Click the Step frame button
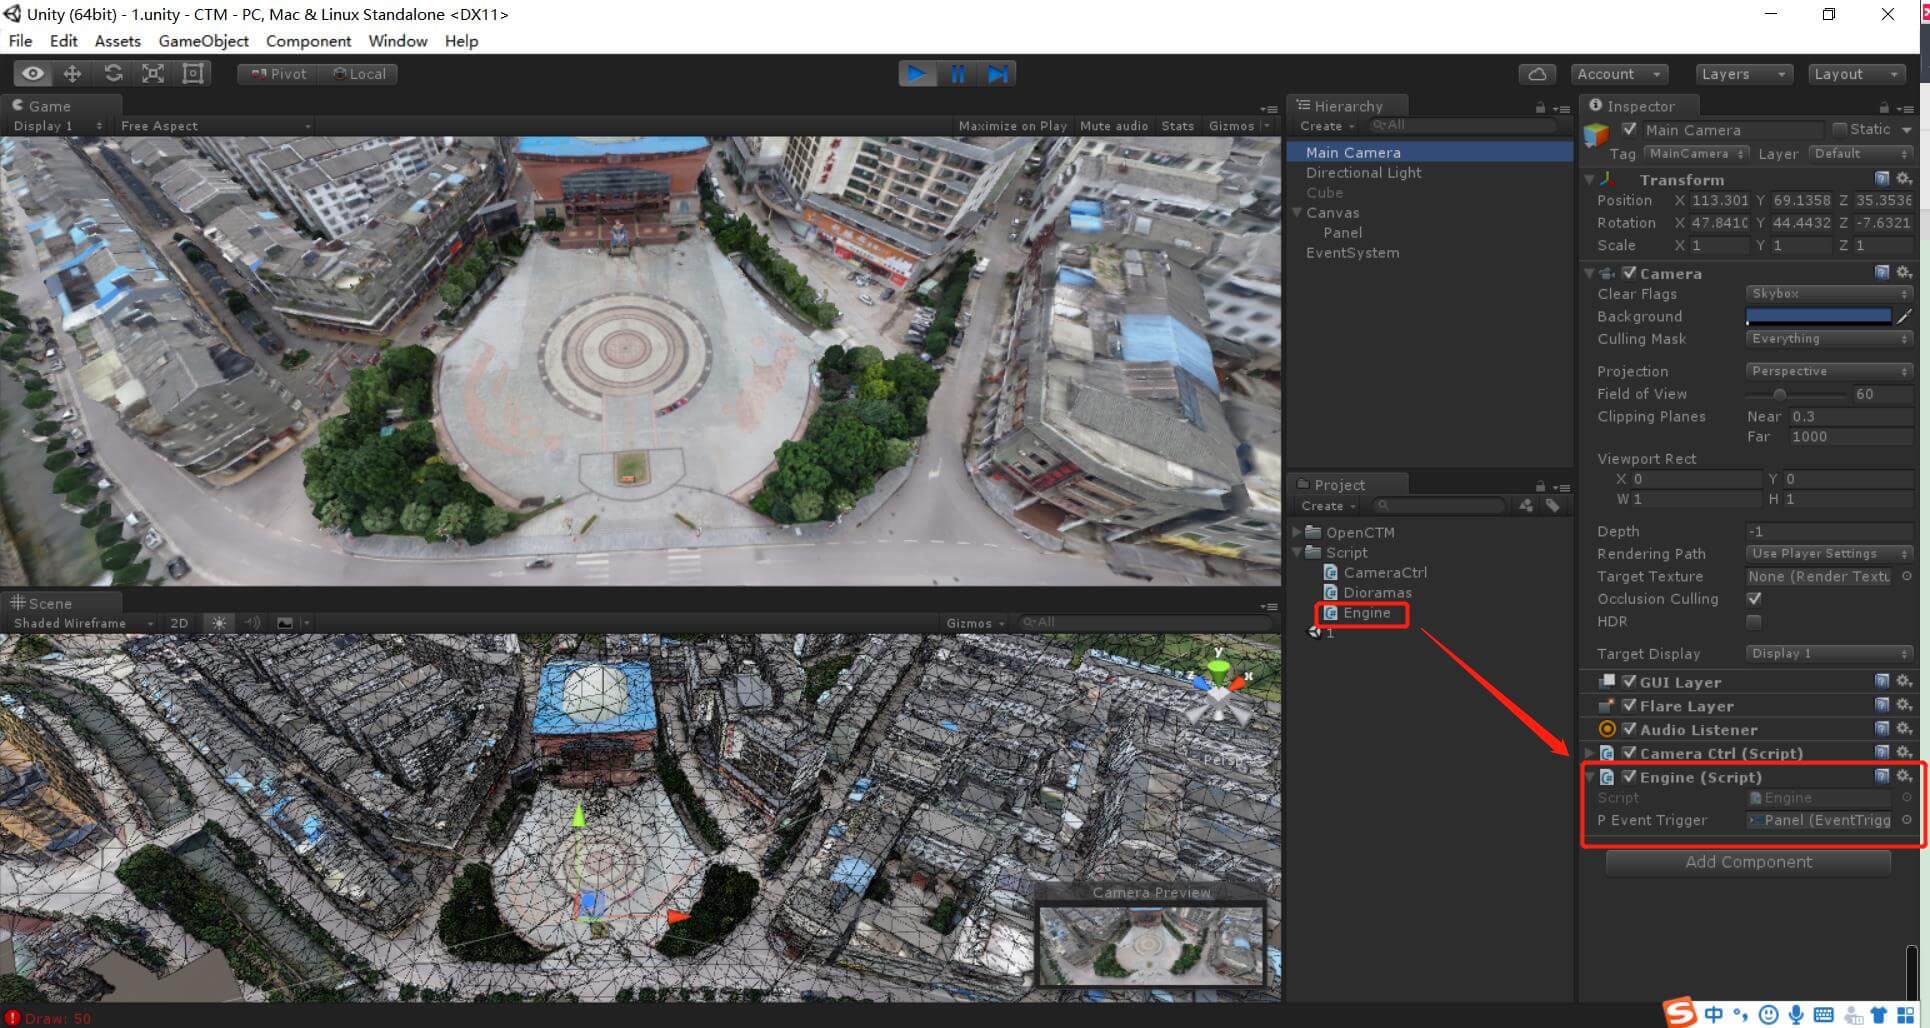The width and height of the screenshot is (1930, 1028). point(997,74)
